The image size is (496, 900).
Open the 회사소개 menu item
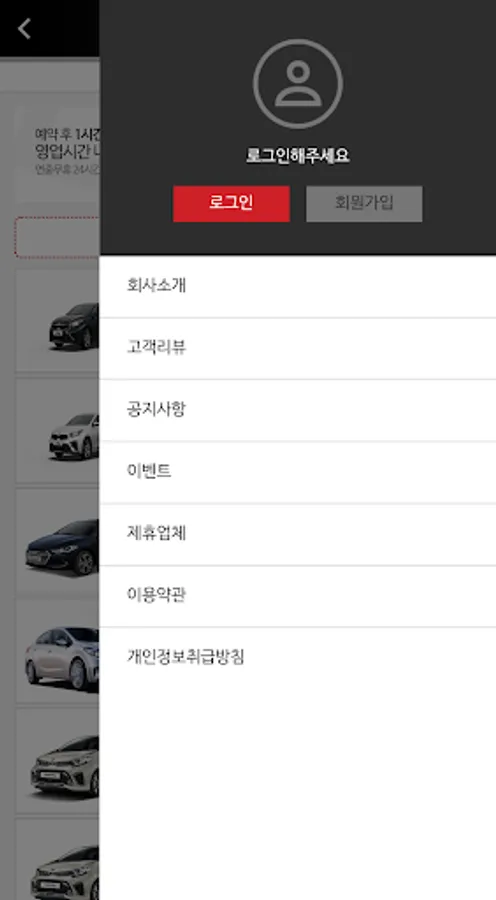(297, 286)
